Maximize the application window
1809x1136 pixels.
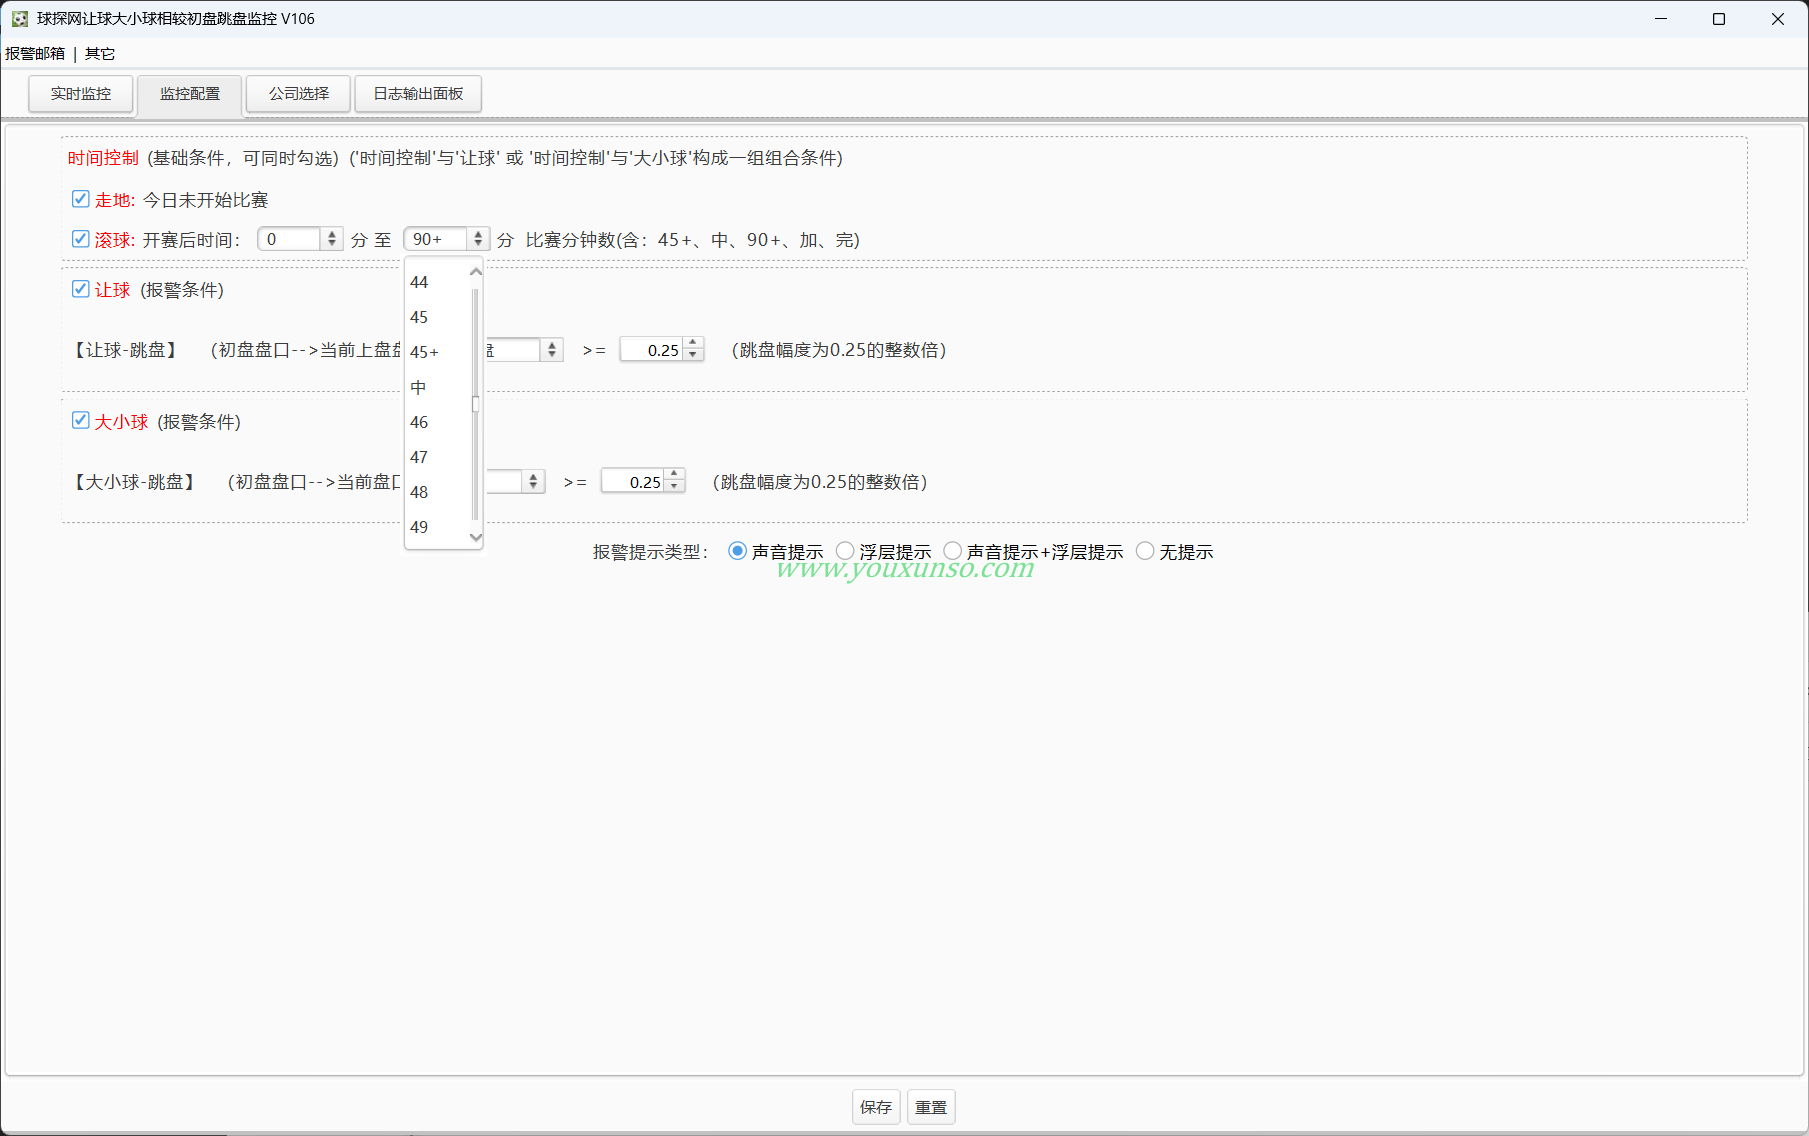pyautogui.click(x=1719, y=19)
